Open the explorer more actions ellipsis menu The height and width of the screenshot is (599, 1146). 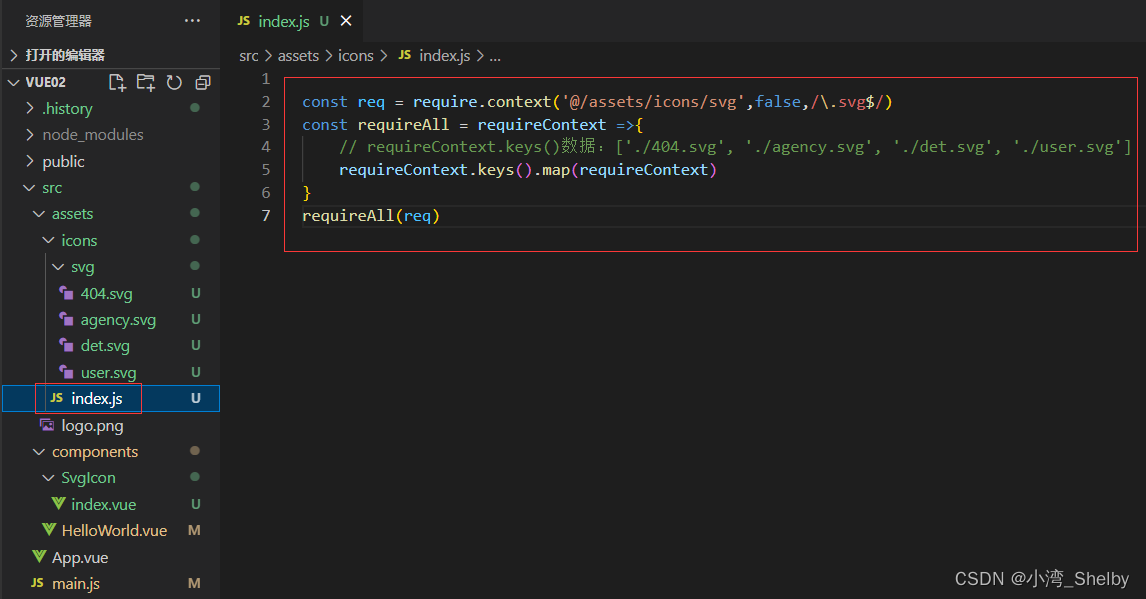click(192, 21)
